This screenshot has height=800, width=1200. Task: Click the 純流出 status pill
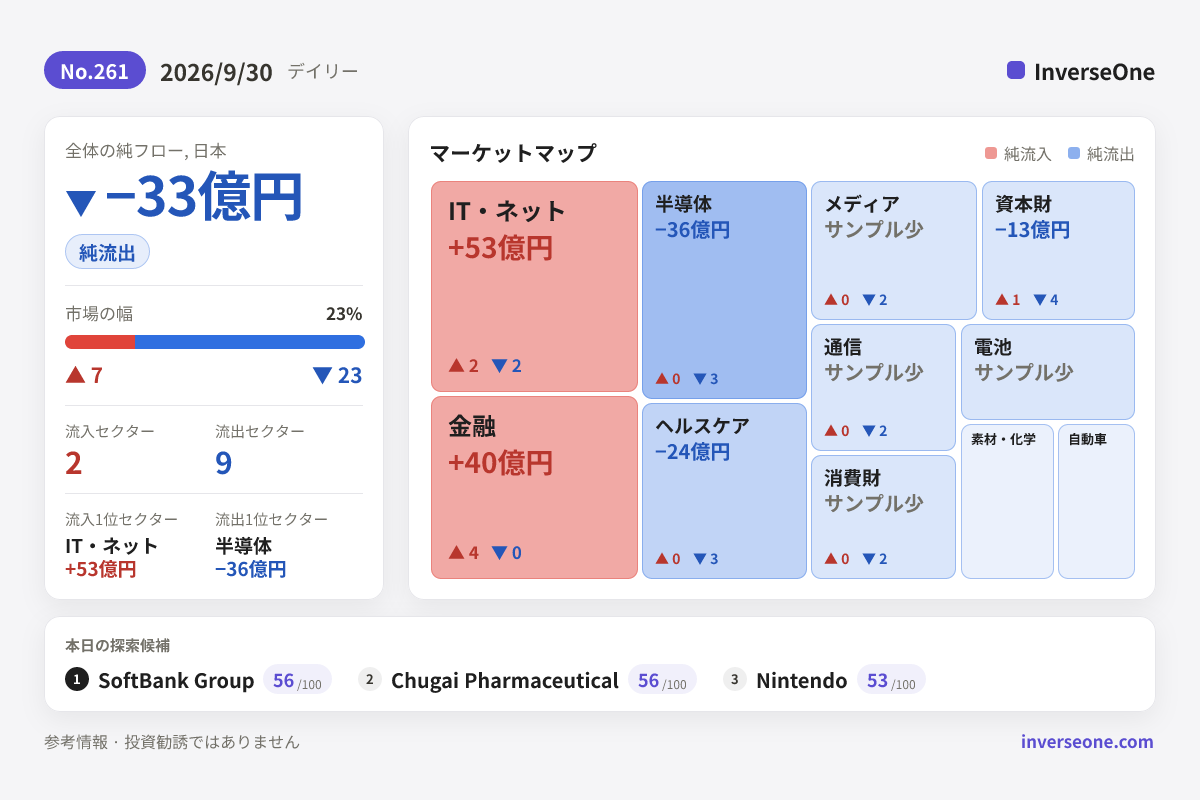[107, 252]
